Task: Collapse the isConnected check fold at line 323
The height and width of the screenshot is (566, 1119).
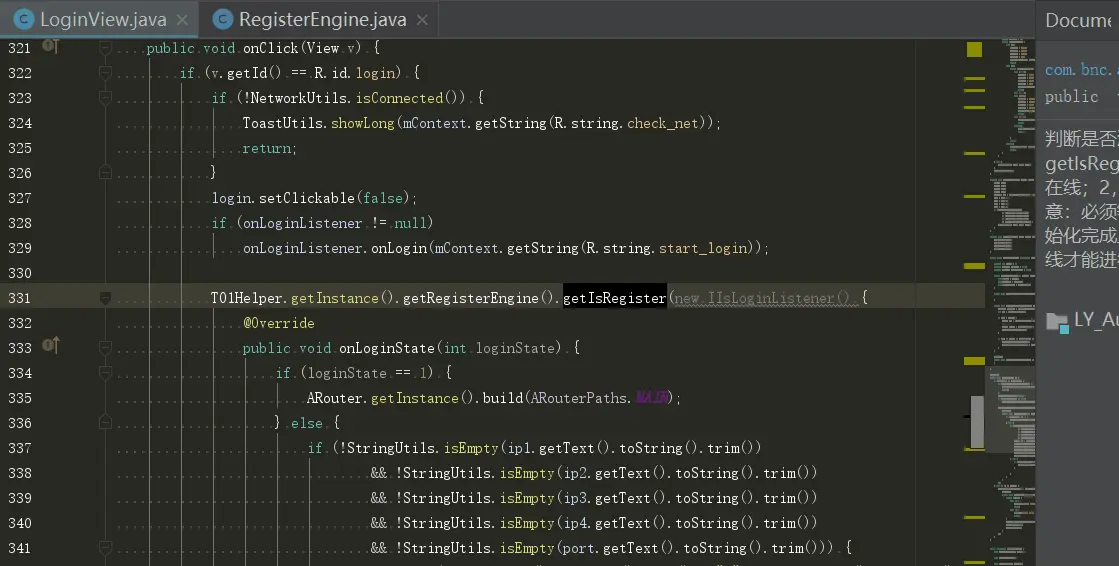Action: tap(105, 98)
